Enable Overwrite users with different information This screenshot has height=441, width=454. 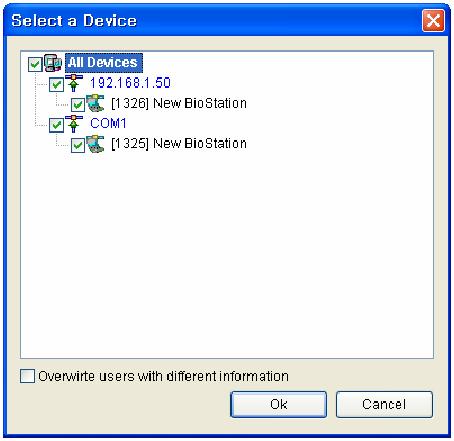coord(27,376)
